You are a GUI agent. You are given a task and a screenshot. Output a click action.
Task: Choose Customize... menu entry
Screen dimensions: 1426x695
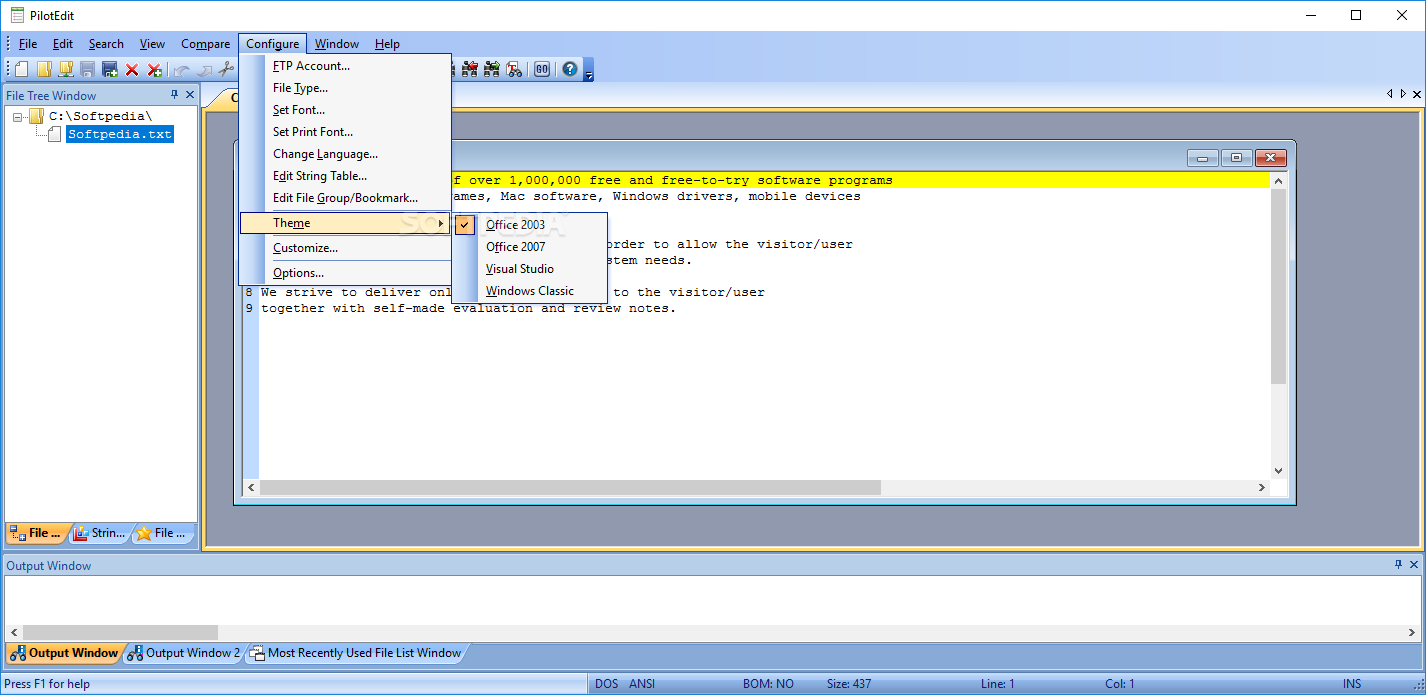pyautogui.click(x=345, y=248)
